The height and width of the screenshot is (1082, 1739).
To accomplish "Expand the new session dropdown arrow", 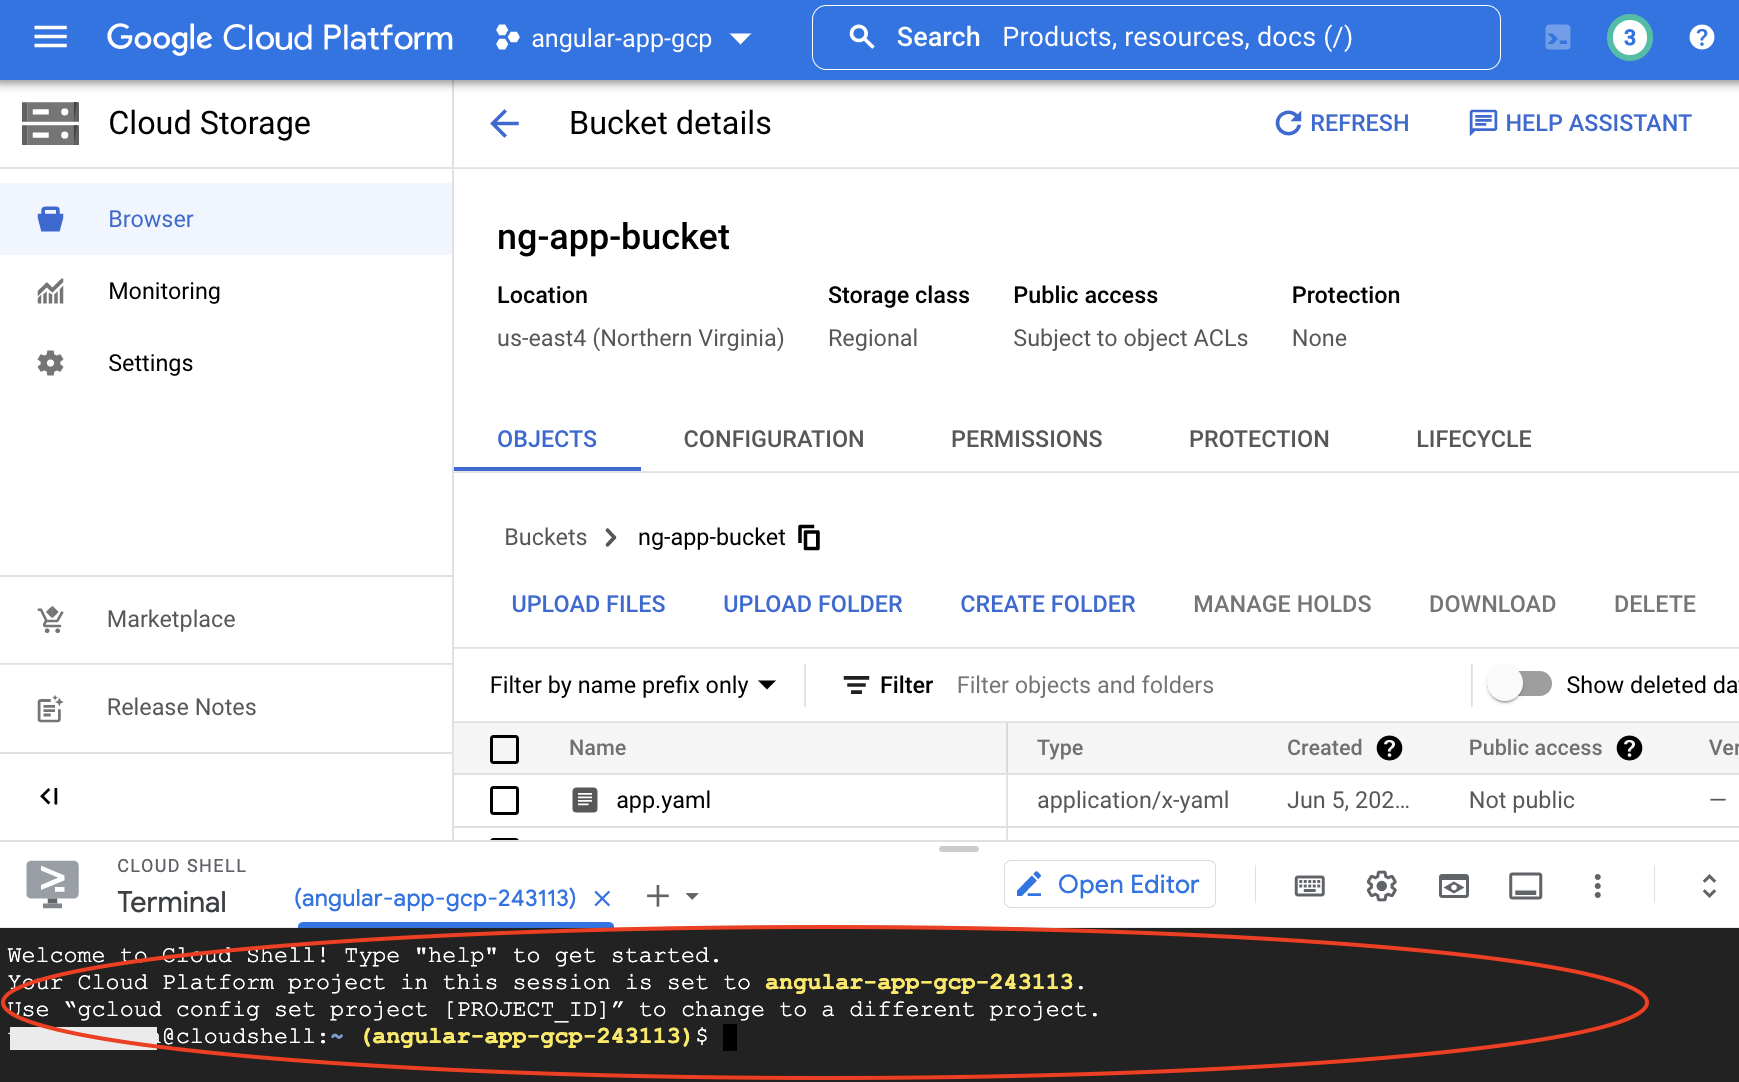I will (x=692, y=896).
